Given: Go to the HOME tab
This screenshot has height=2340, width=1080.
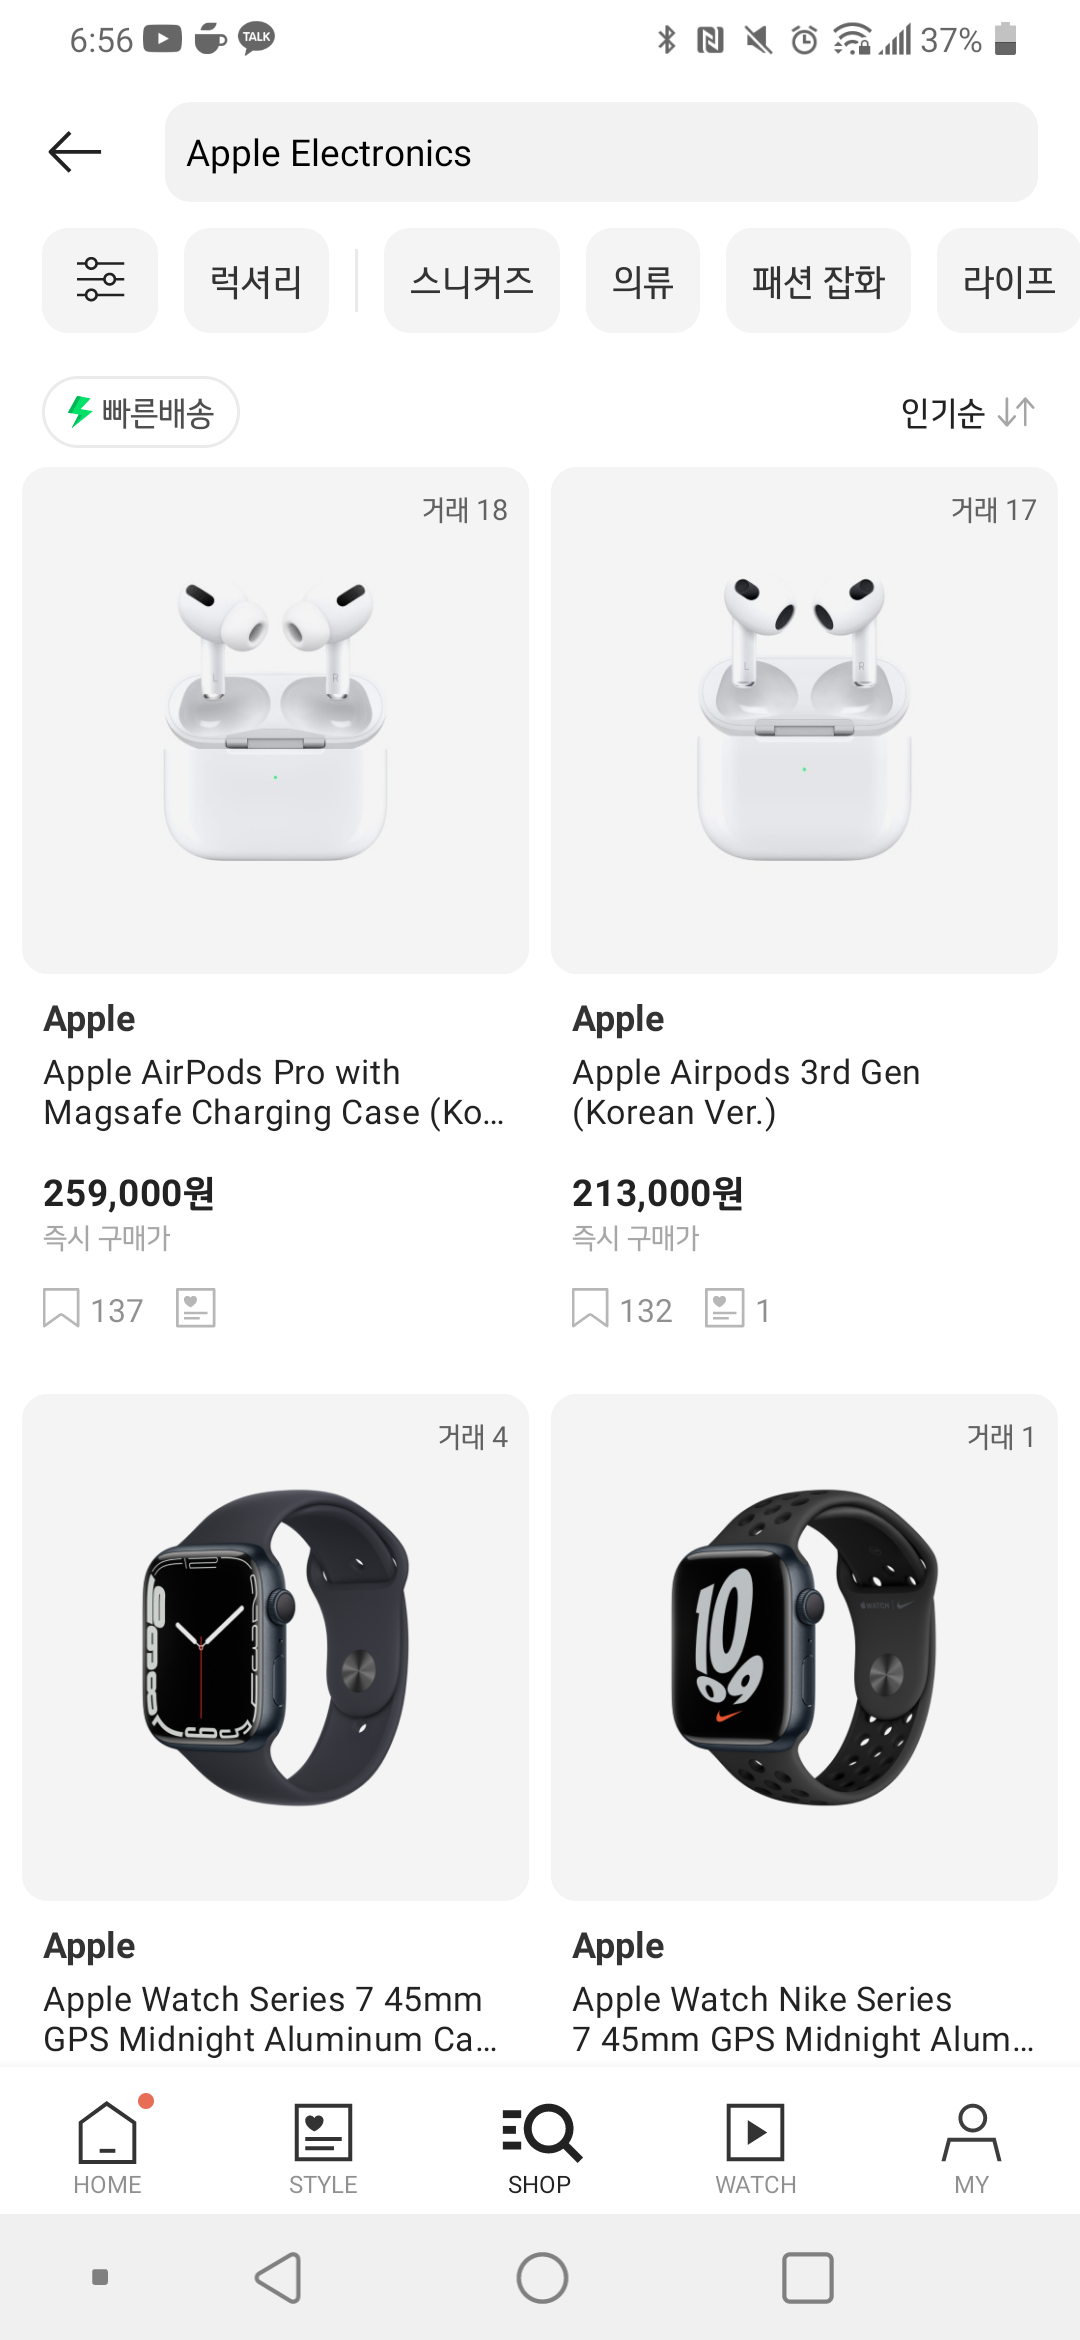Looking at the screenshot, I should (x=108, y=2148).
